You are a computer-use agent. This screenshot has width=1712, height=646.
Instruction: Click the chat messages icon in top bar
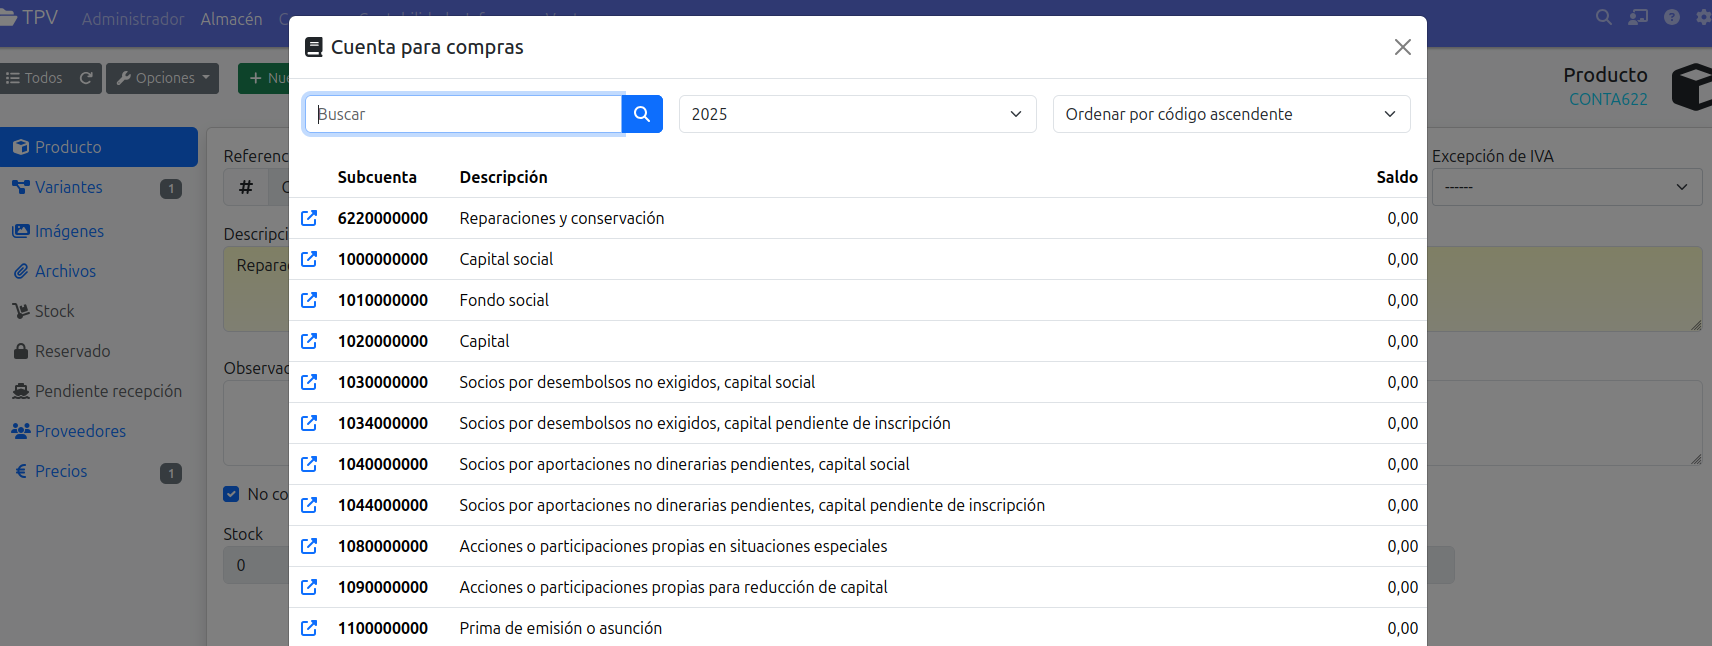(x=1638, y=17)
